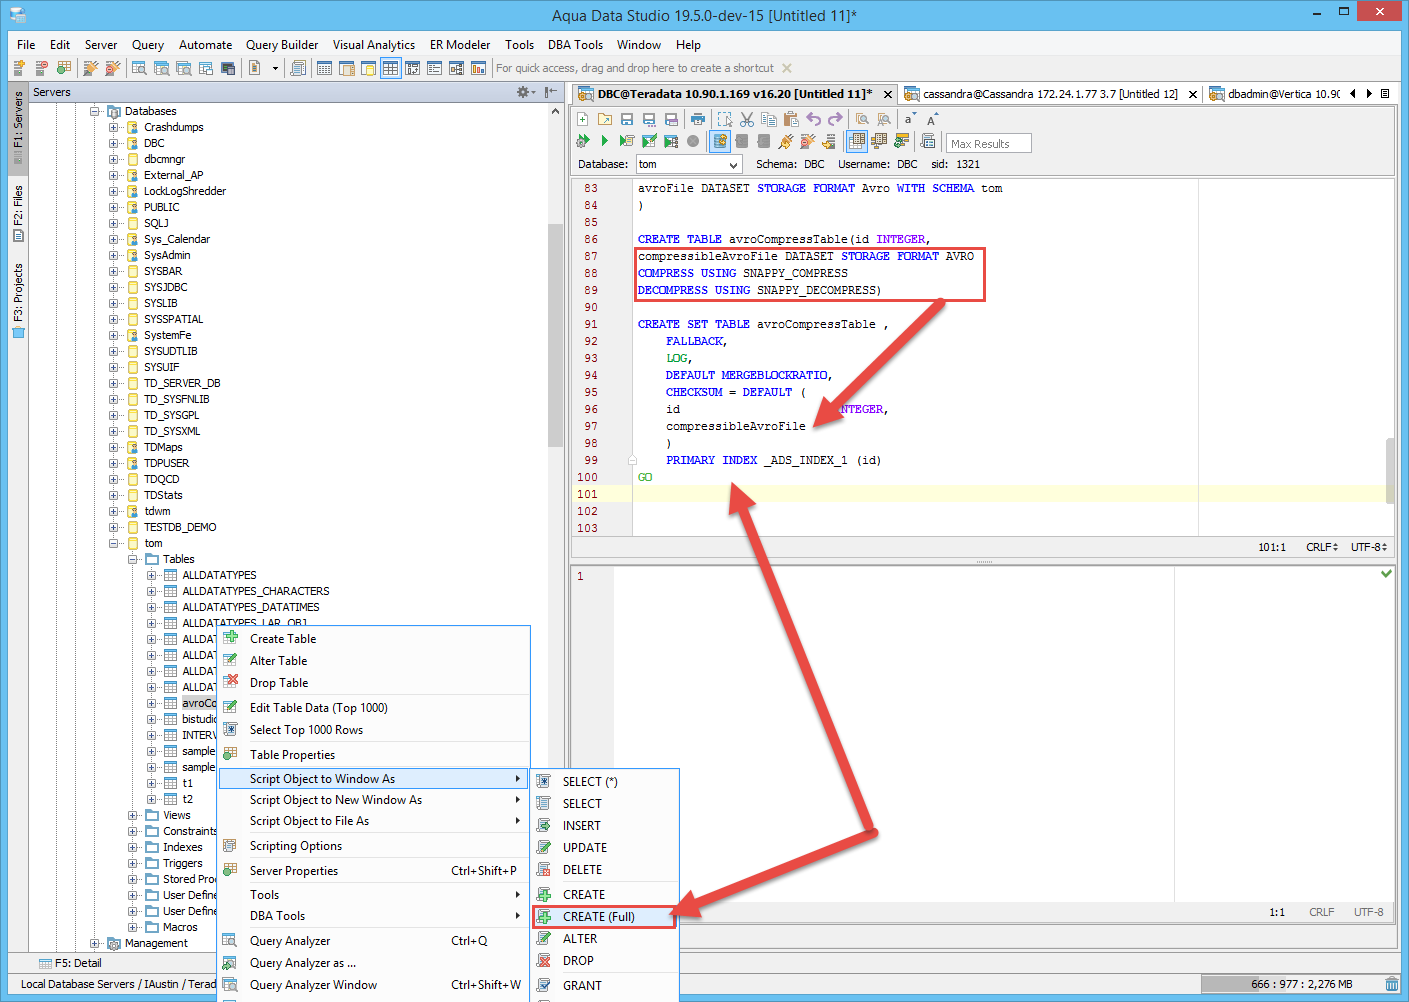Toggle the code fold marker at line 99

(x=632, y=460)
